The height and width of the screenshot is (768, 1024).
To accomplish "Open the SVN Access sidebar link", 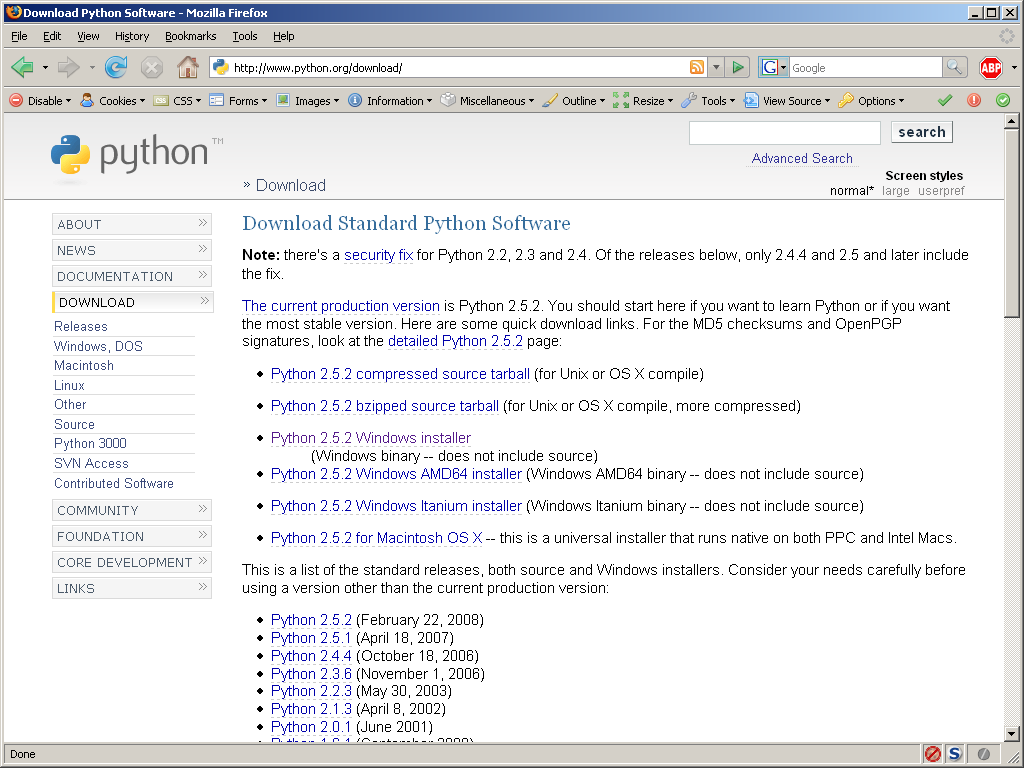I will coord(91,463).
